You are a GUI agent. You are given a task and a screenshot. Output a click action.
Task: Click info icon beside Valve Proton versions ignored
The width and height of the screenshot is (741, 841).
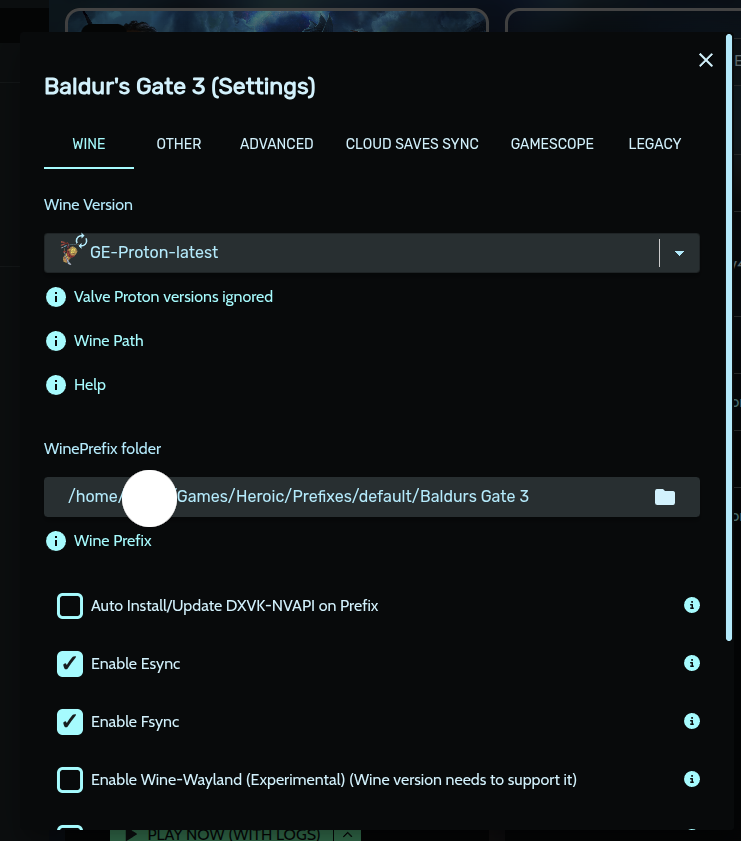pos(56,297)
